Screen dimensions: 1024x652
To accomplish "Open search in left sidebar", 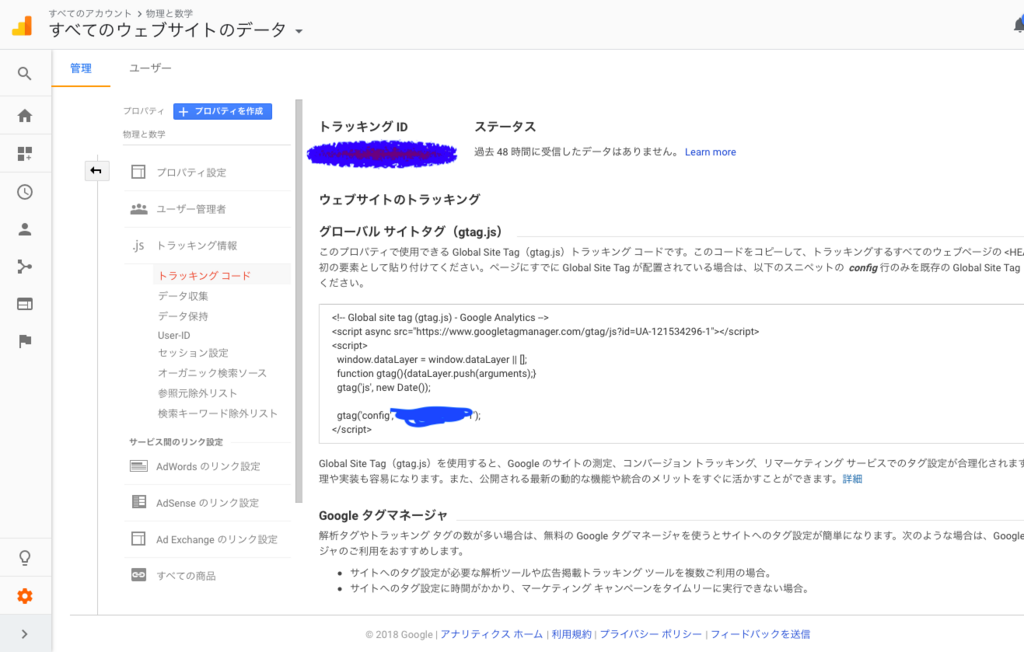I will (25, 74).
